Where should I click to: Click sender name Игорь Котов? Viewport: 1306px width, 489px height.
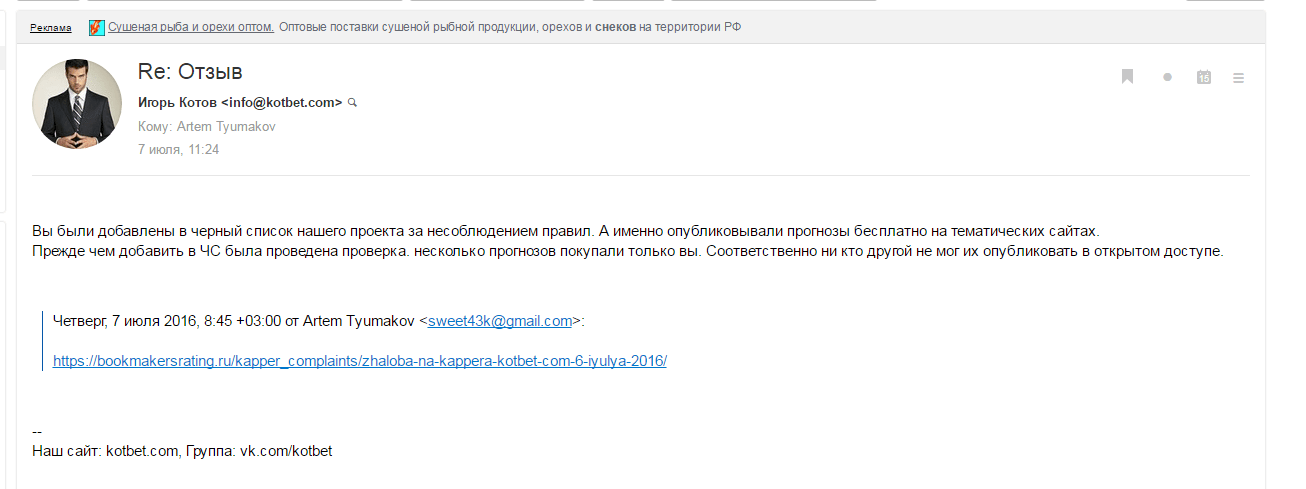click(177, 102)
